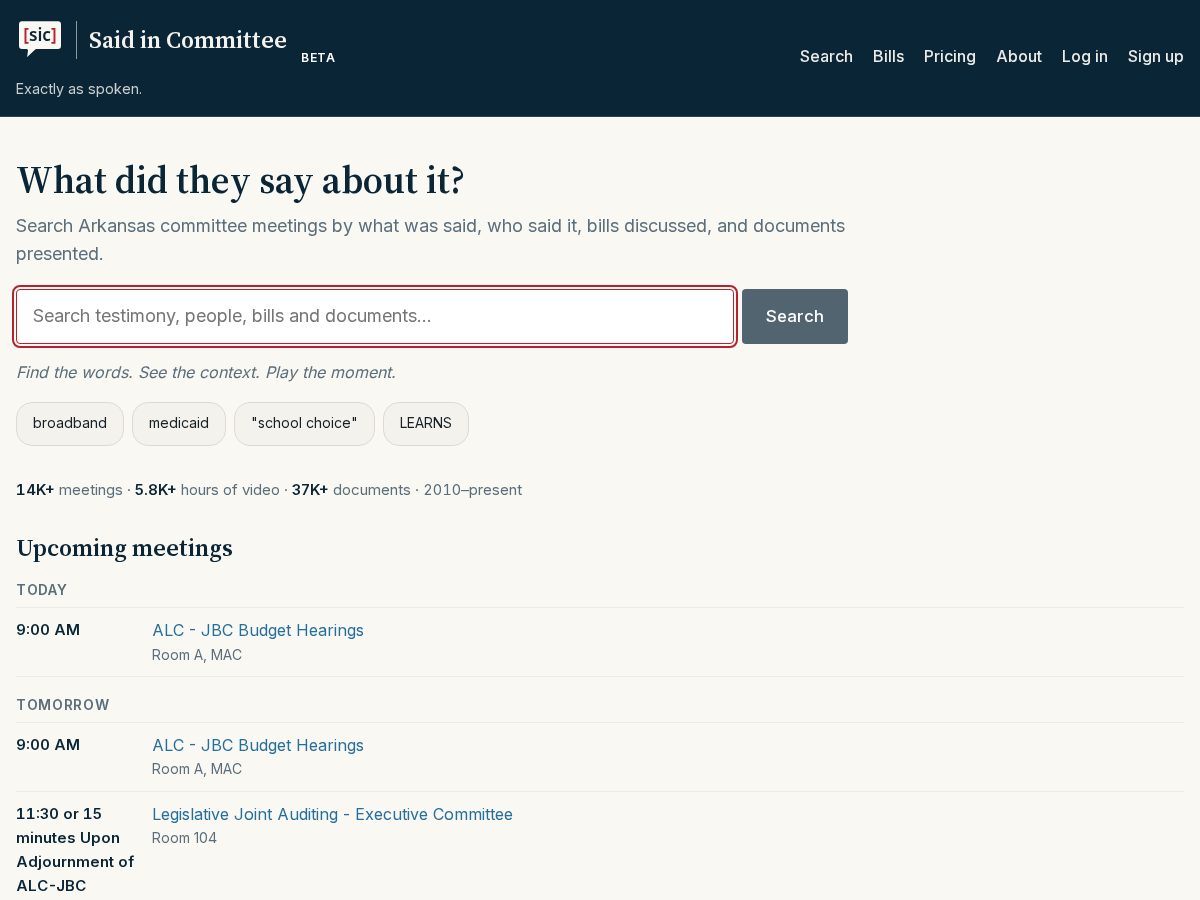Select the broadband suggestion chip
This screenshot has height=900, width=1200.
point(70,423)
